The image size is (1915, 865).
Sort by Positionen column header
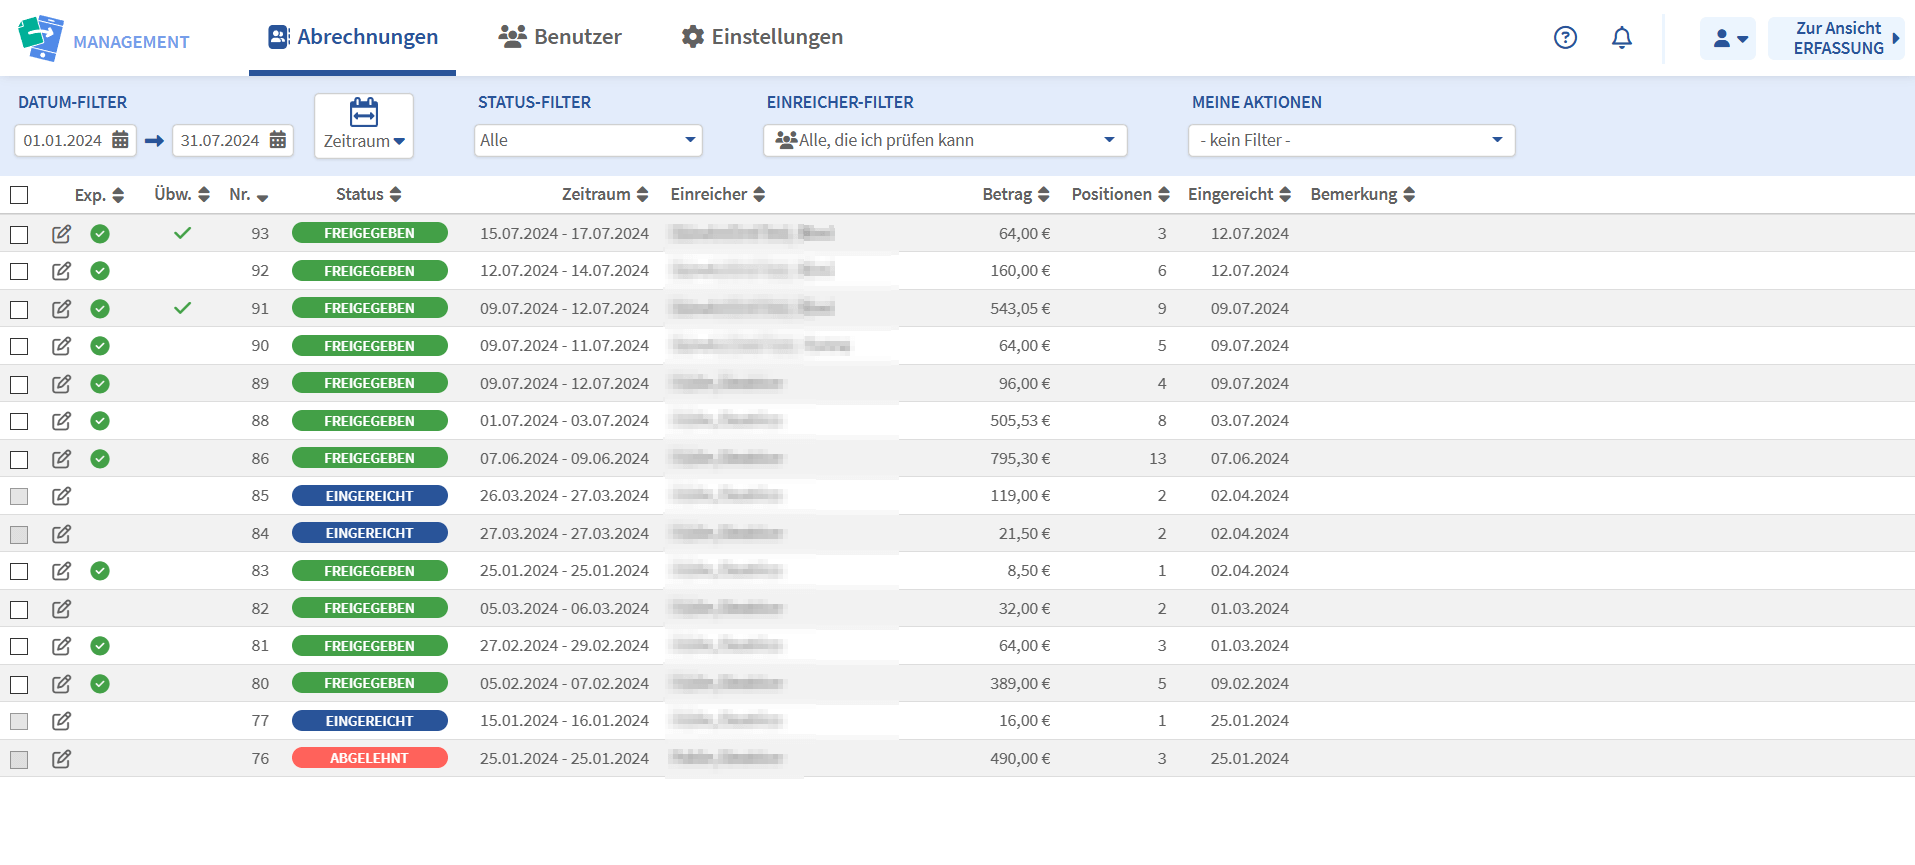click(1121, 194)
